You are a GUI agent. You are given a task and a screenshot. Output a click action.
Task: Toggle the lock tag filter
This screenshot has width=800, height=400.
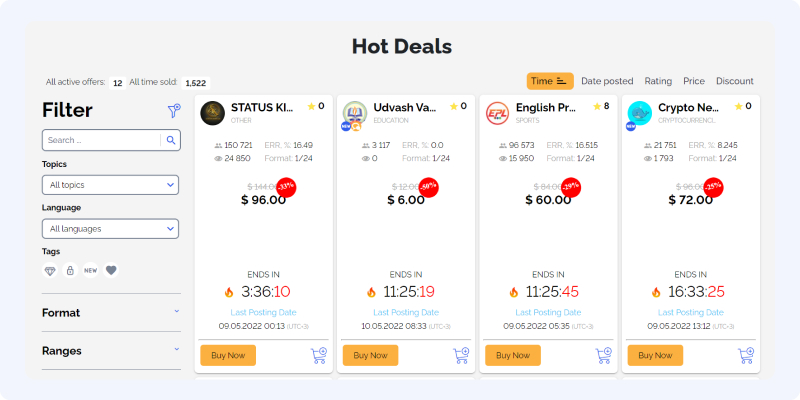pos(70,270)
